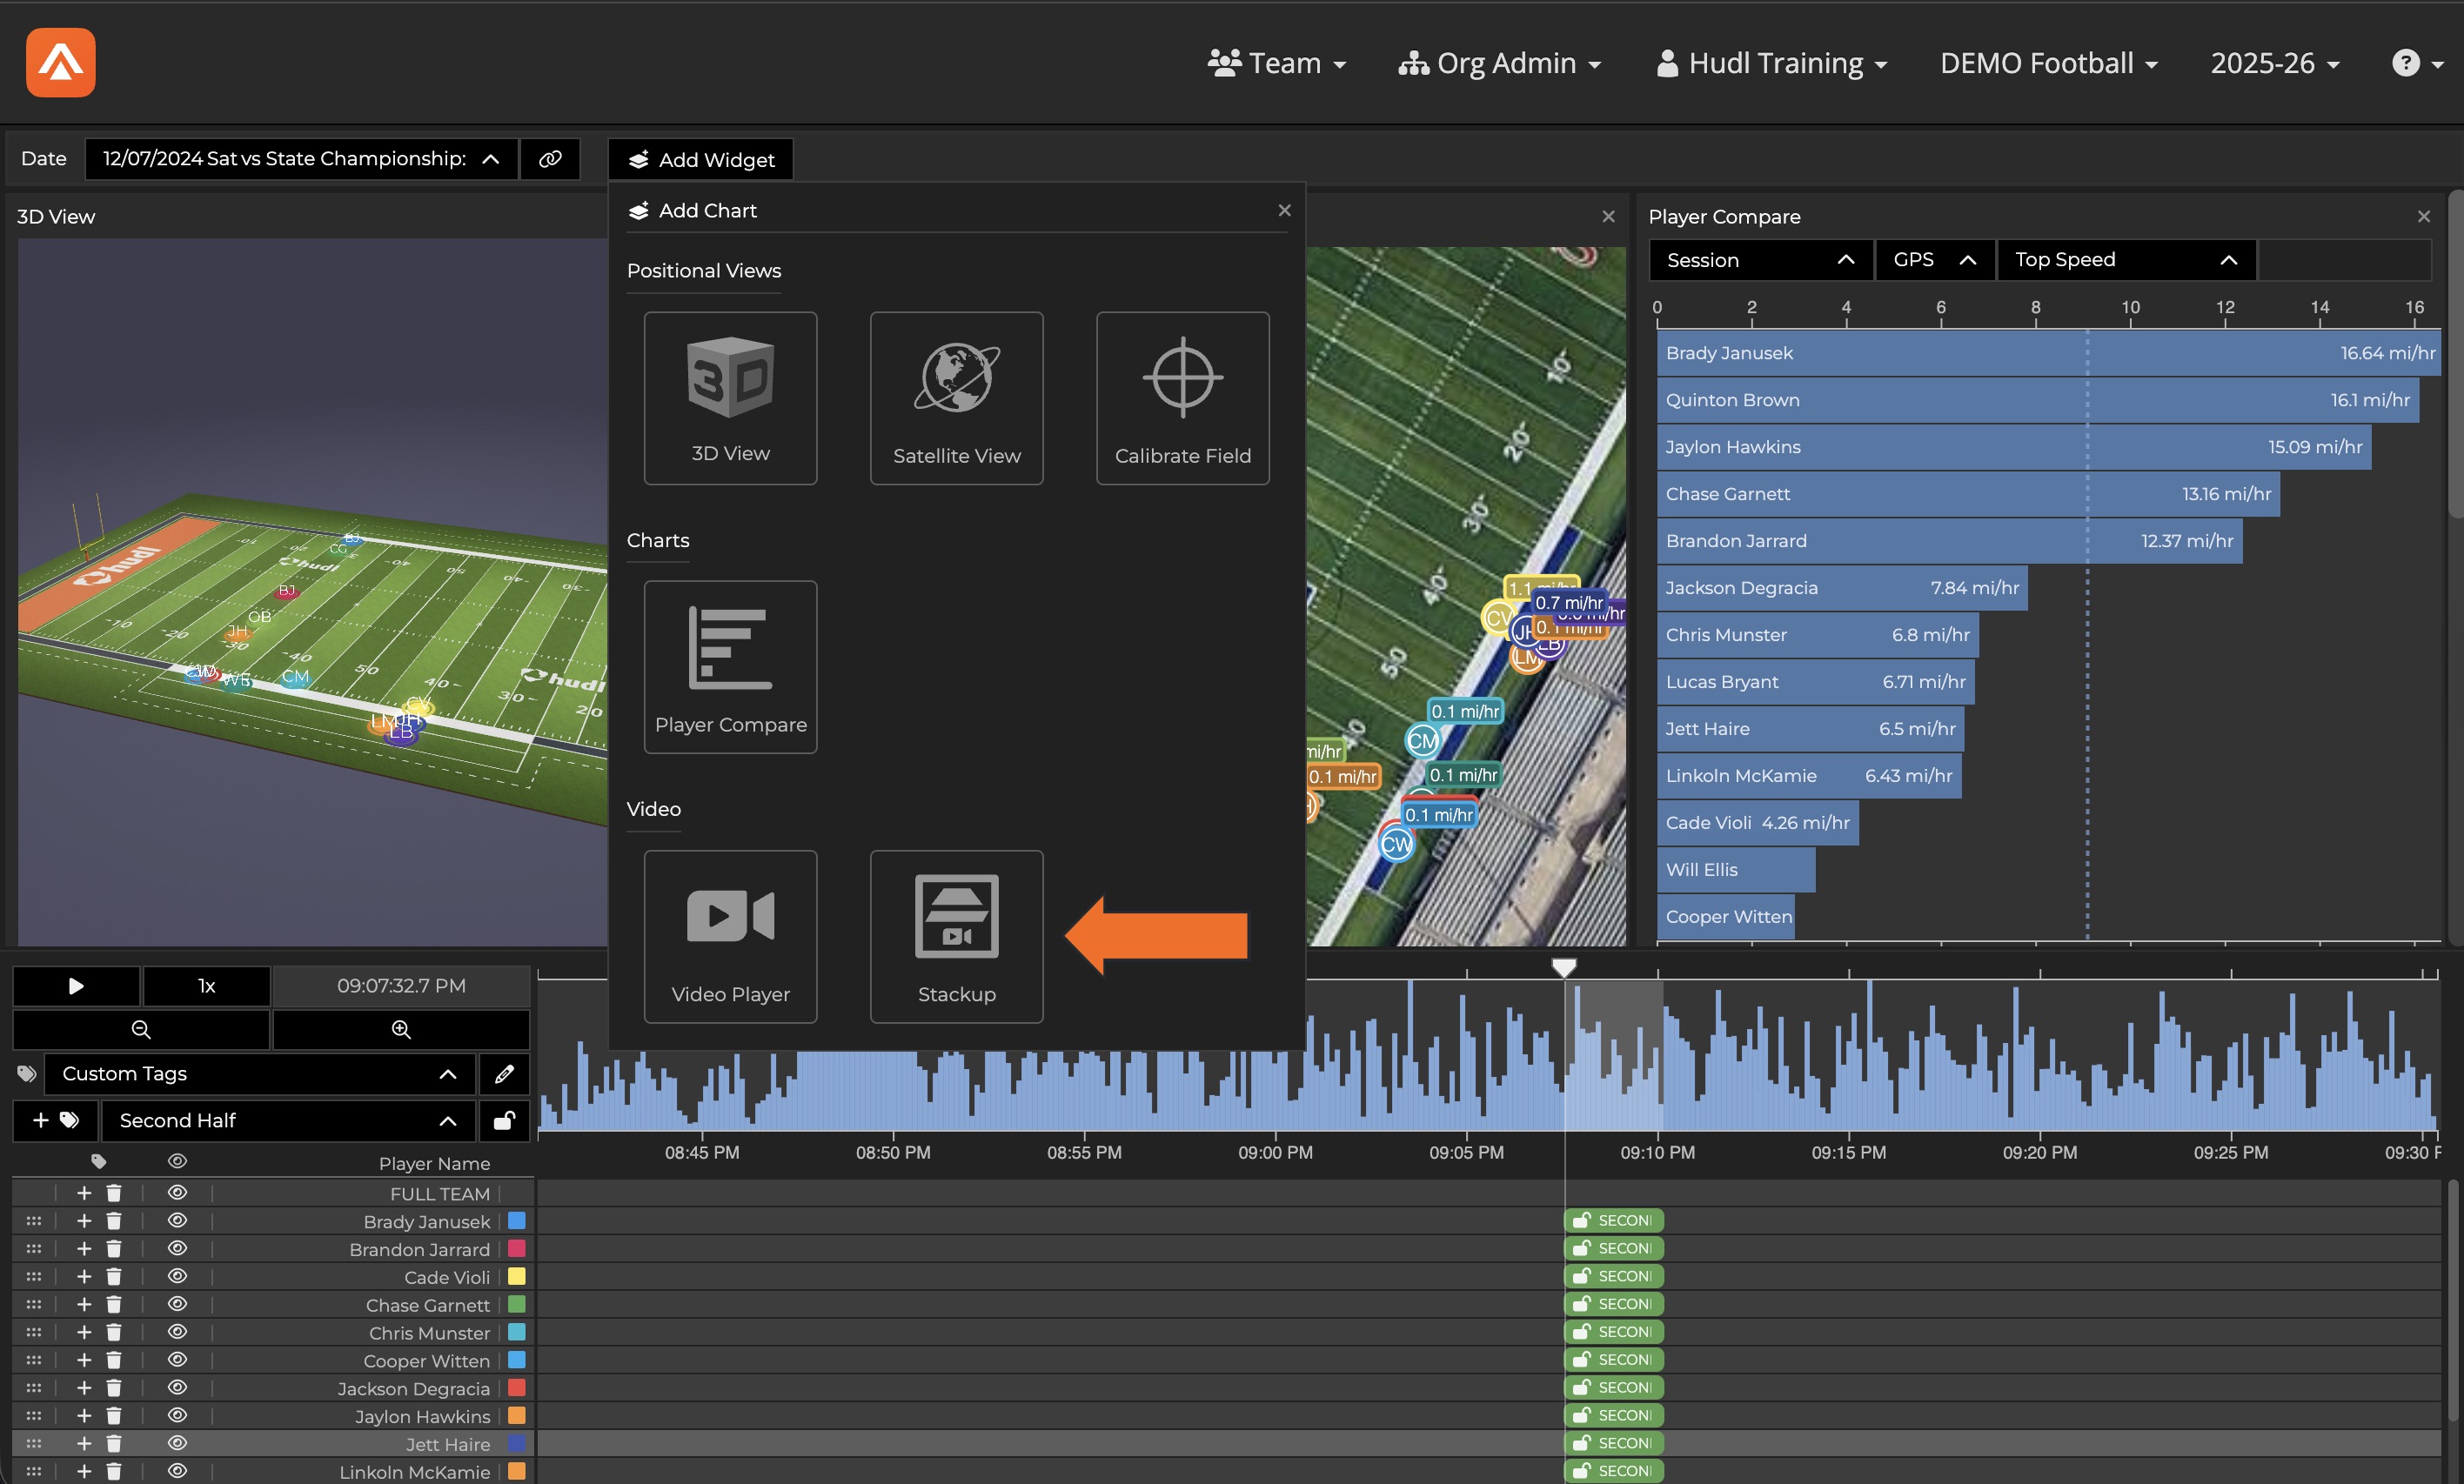The image size is (2464, 1484).
Task: Toggle the Second Half unlock icon
Action: [x=504, y=1120]
